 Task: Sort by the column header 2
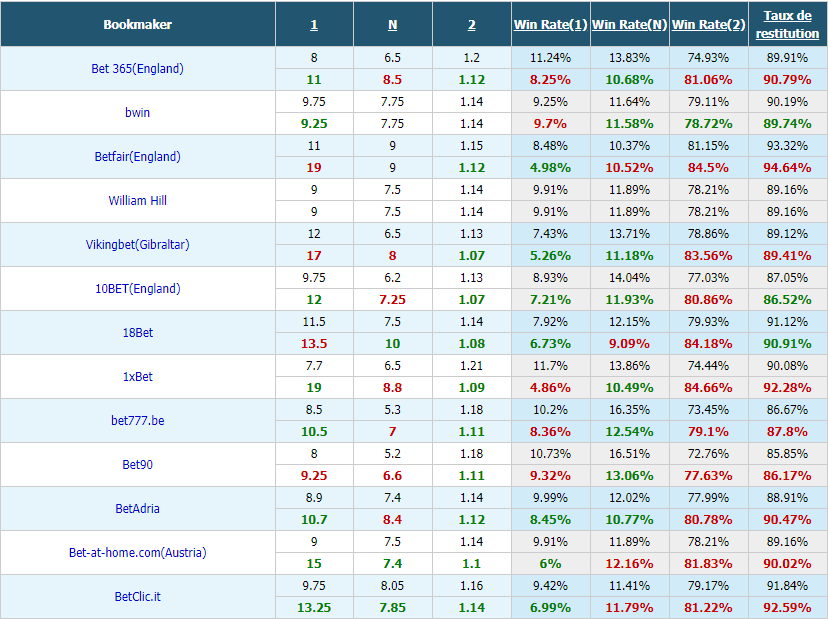click(472, 25)
